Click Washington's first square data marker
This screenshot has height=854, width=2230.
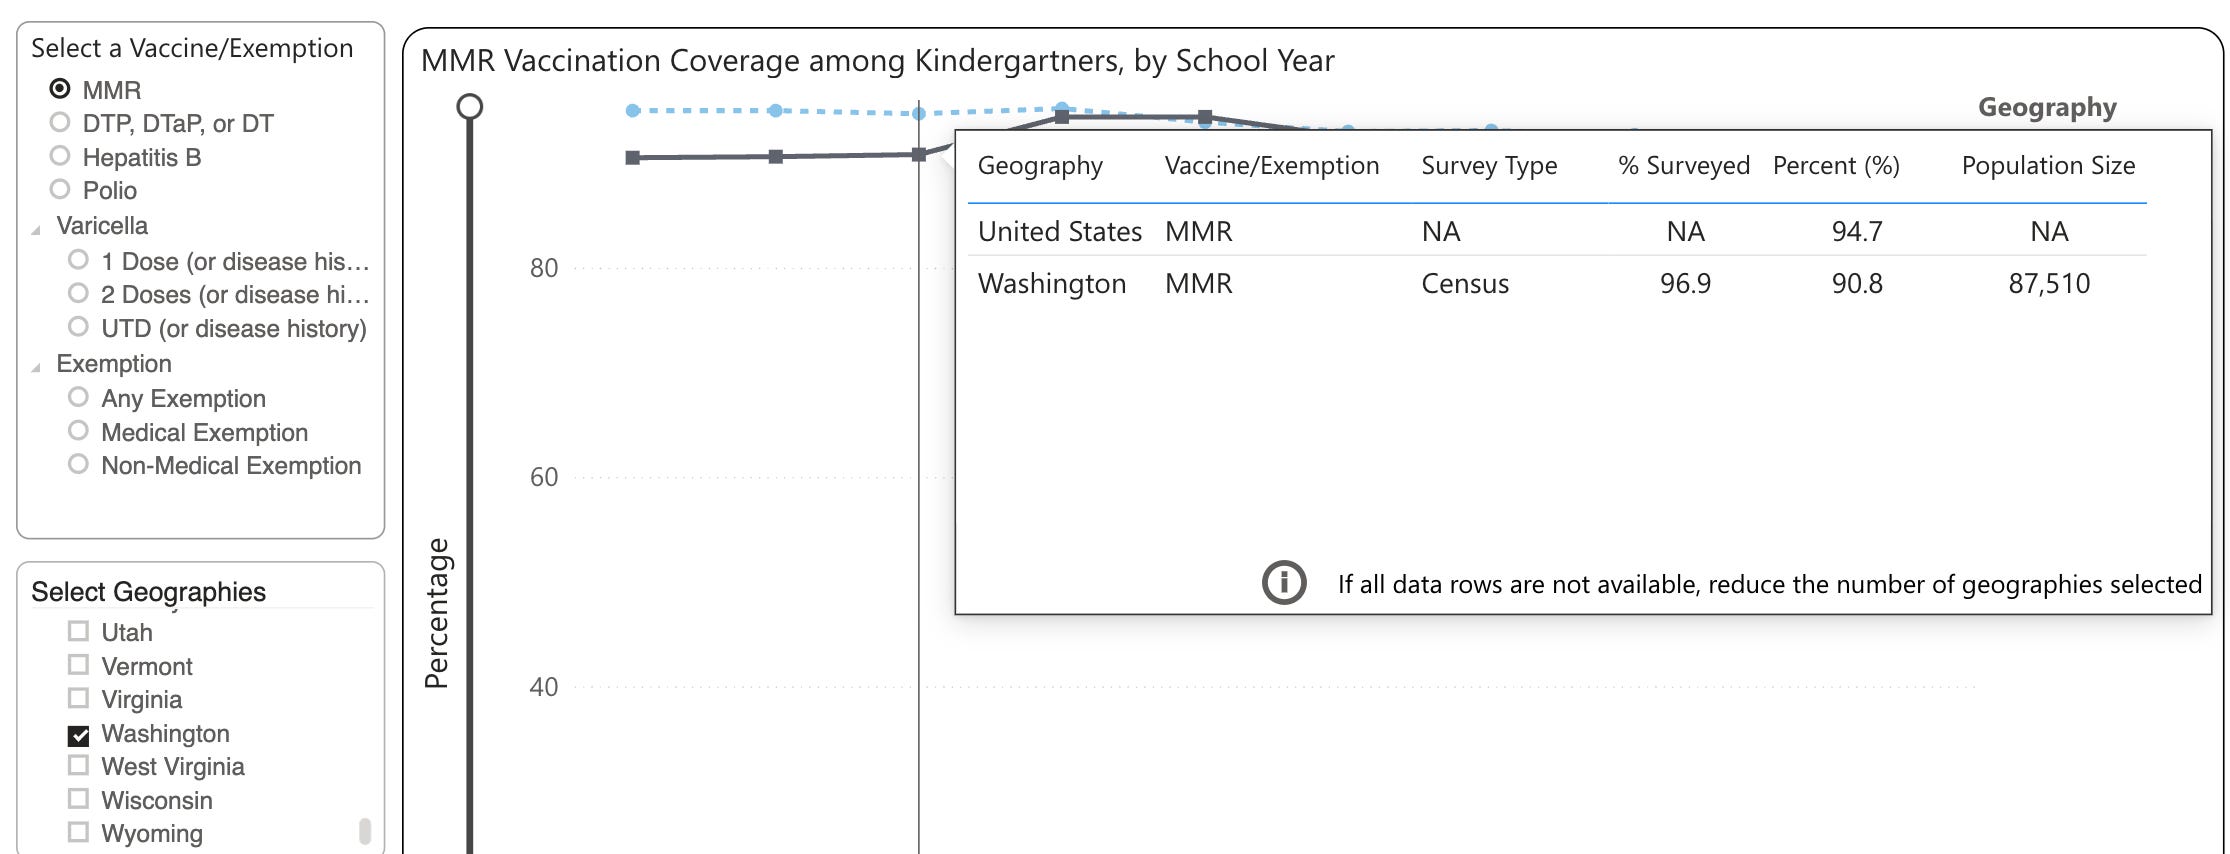632,158
